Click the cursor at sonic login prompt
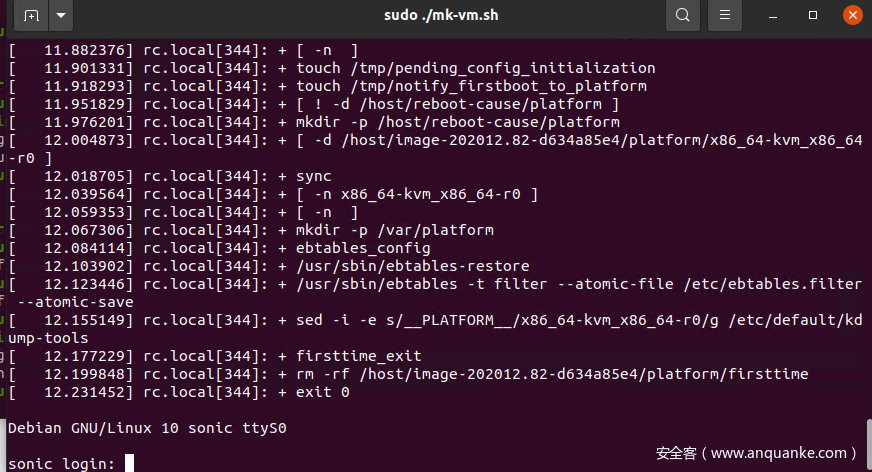872x472 pixels. [130, 463]
